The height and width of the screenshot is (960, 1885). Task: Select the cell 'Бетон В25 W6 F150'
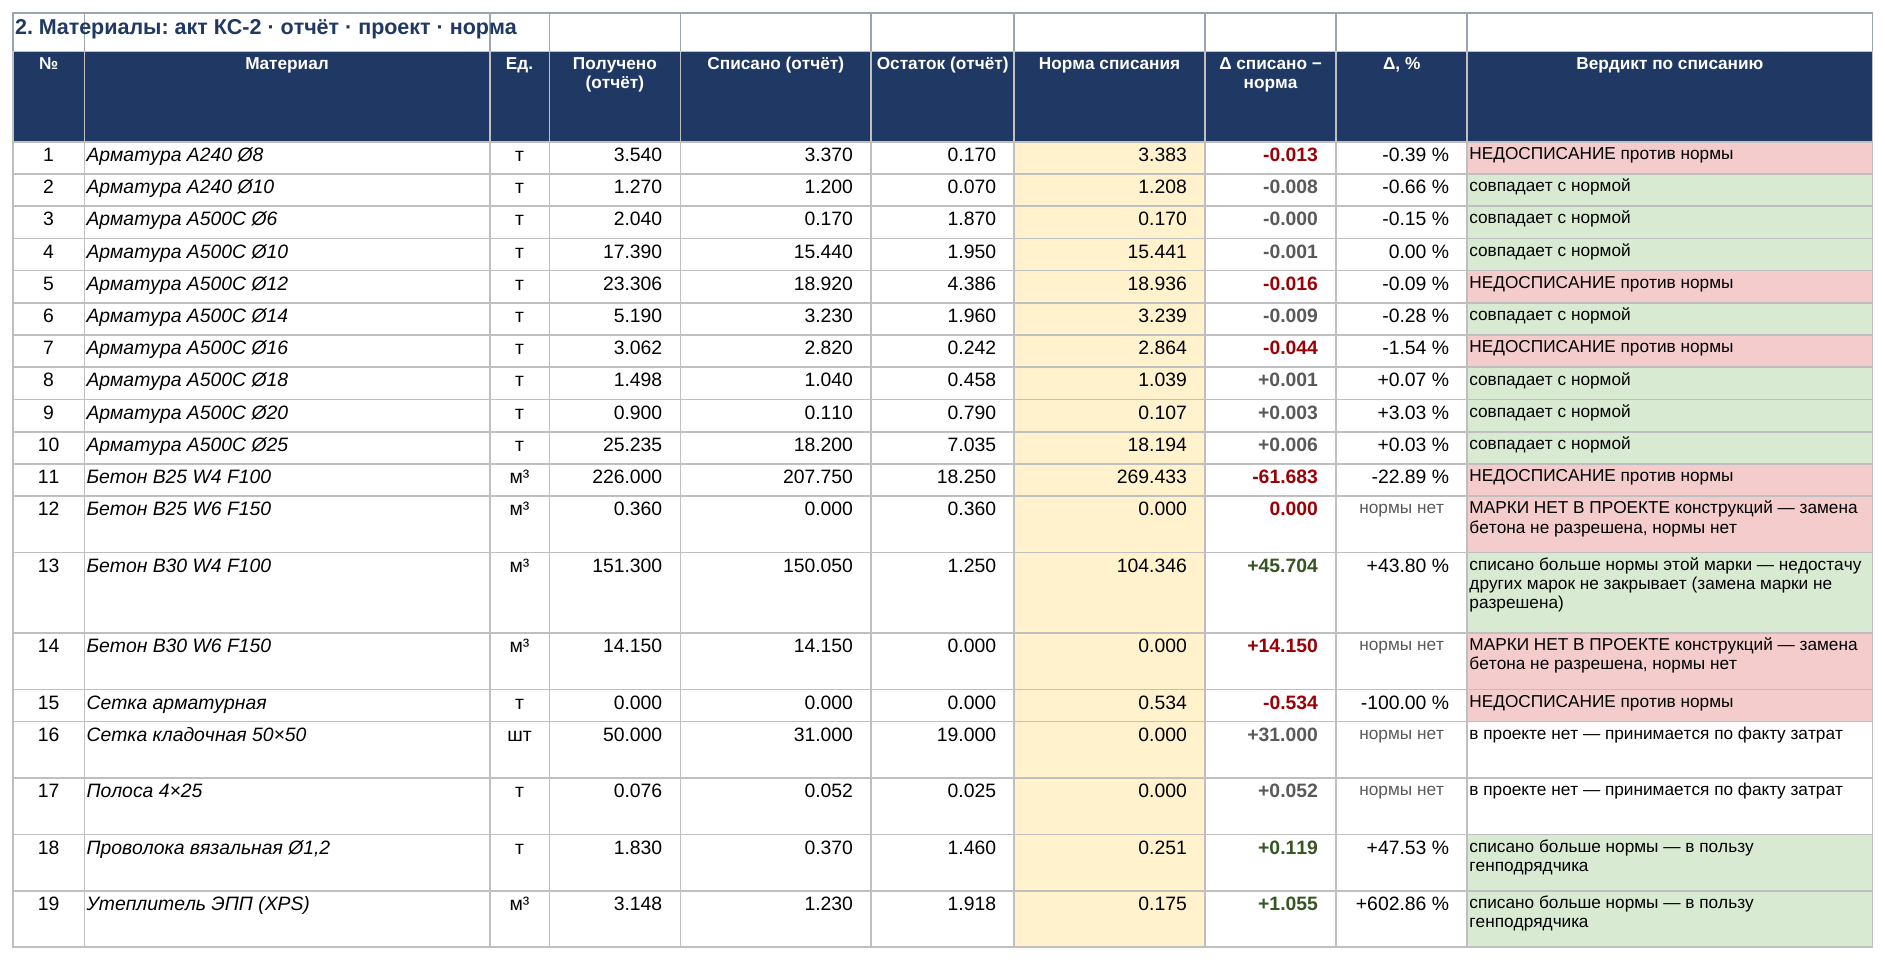tap(287, 525)
